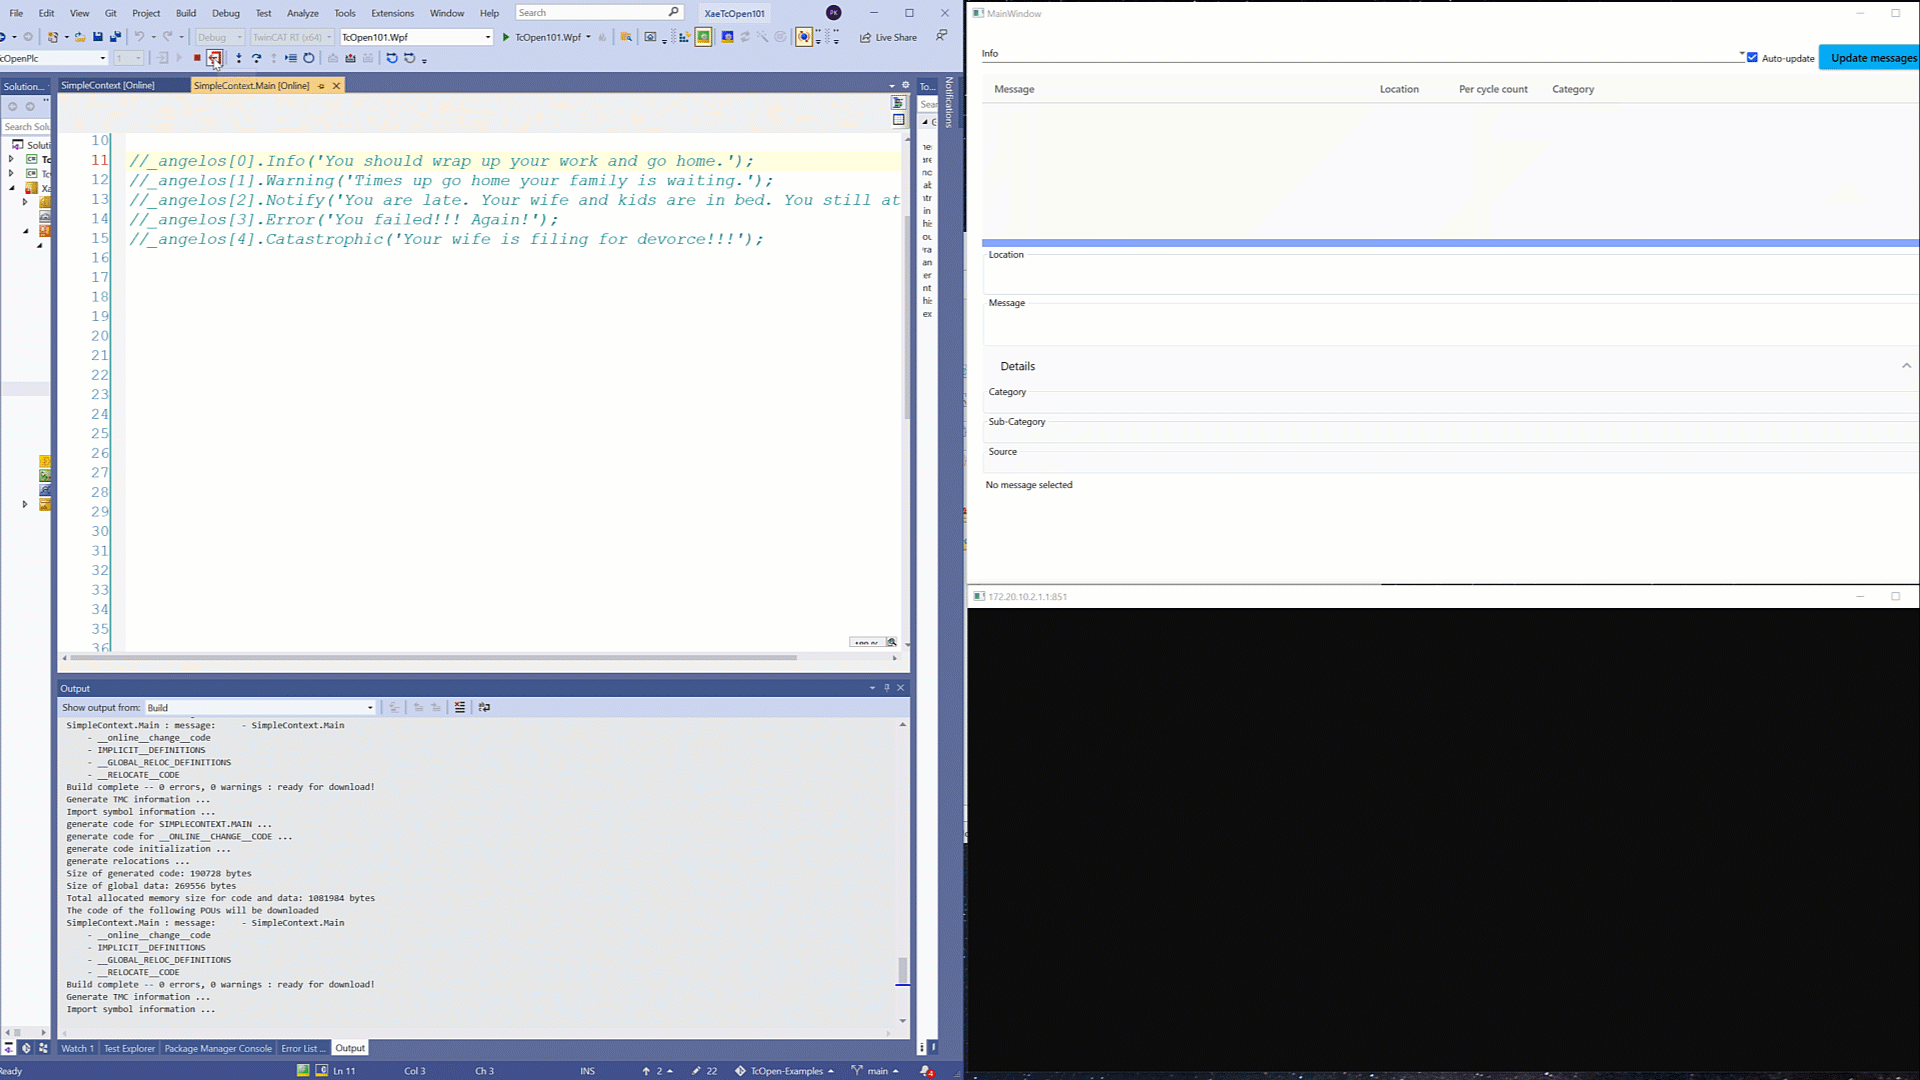1920x1080 pixels.
Task: Open the Extensions menu
Action: point(392,13)
